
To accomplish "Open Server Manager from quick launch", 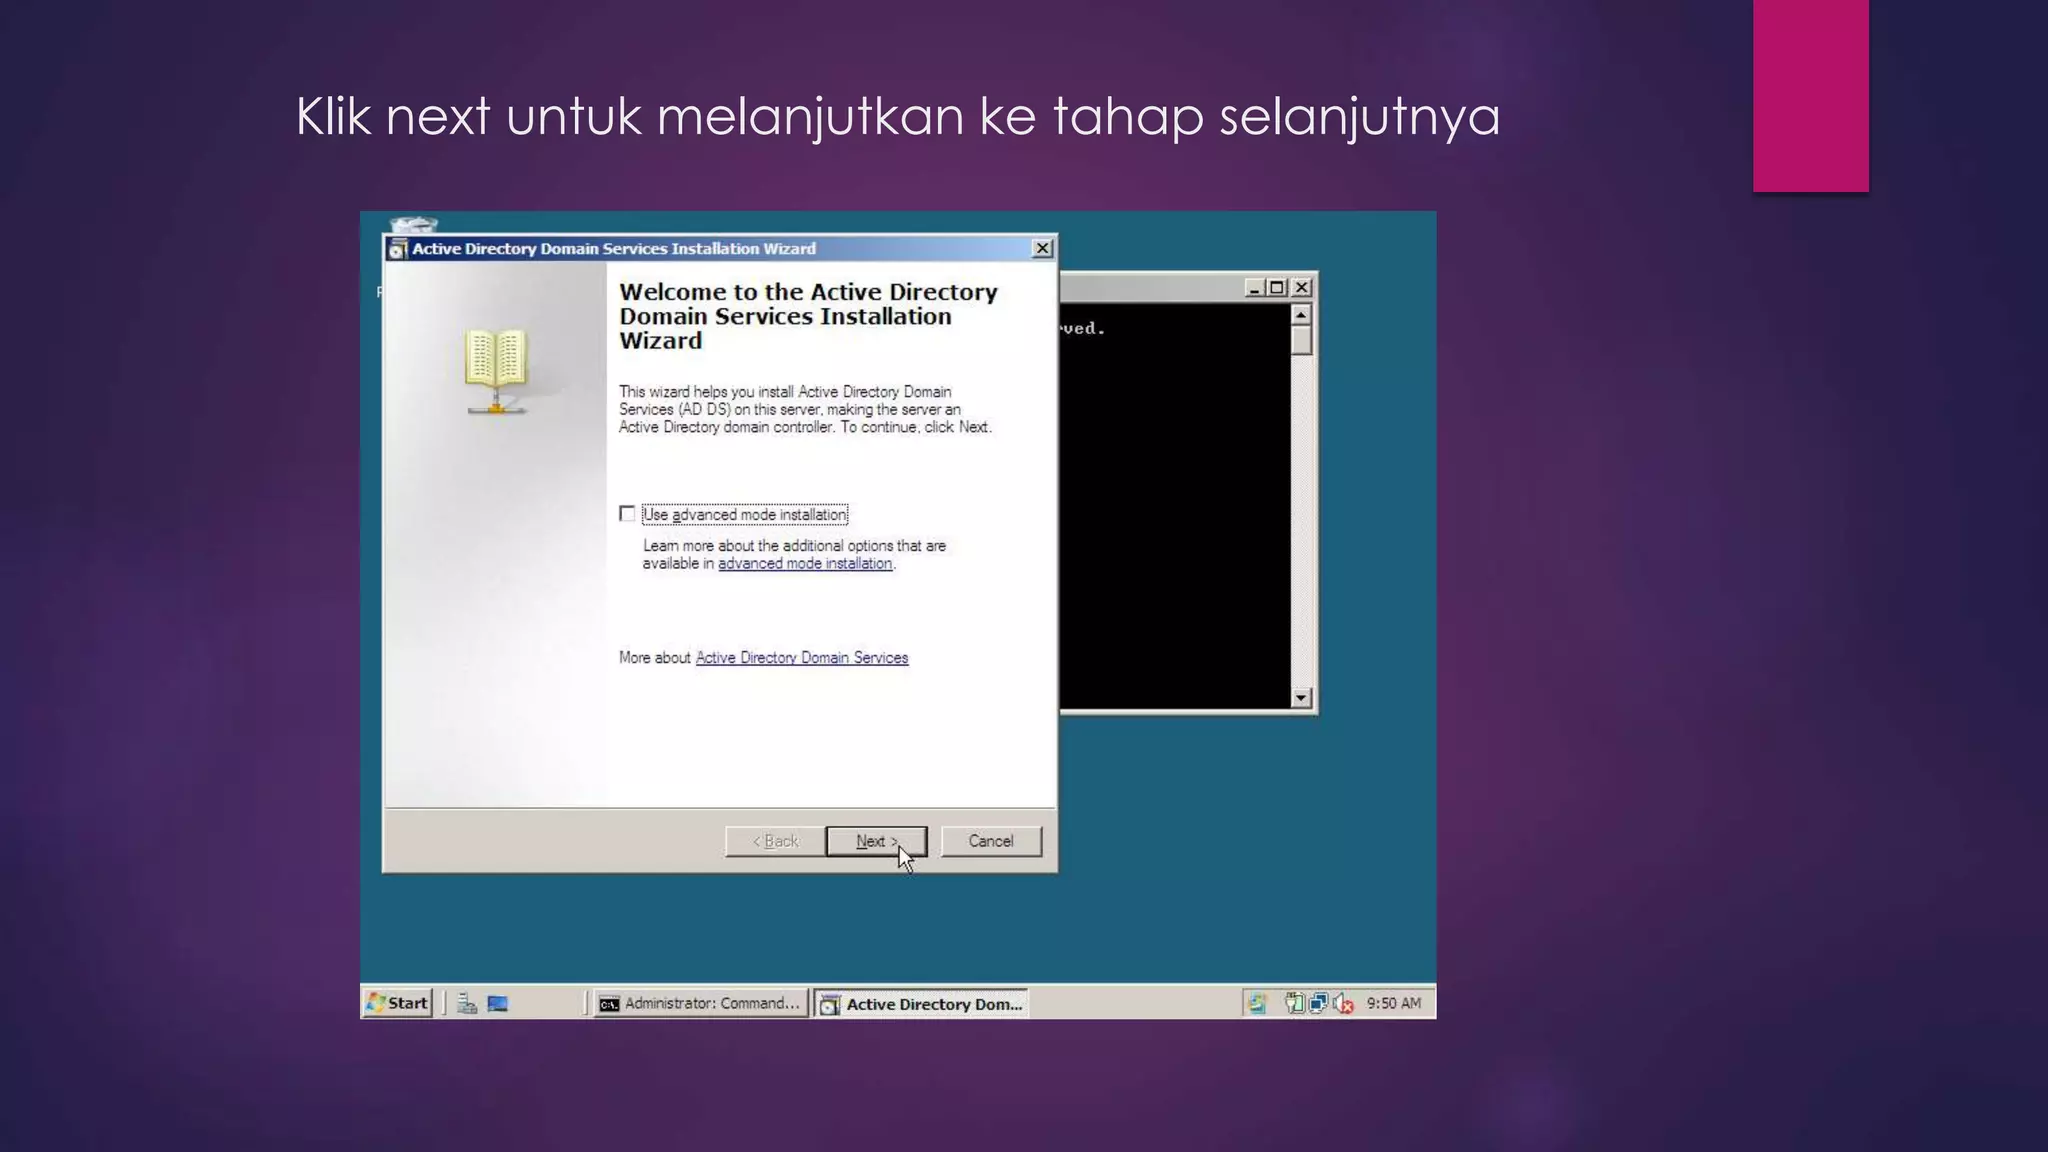I will click(467, 1003).
